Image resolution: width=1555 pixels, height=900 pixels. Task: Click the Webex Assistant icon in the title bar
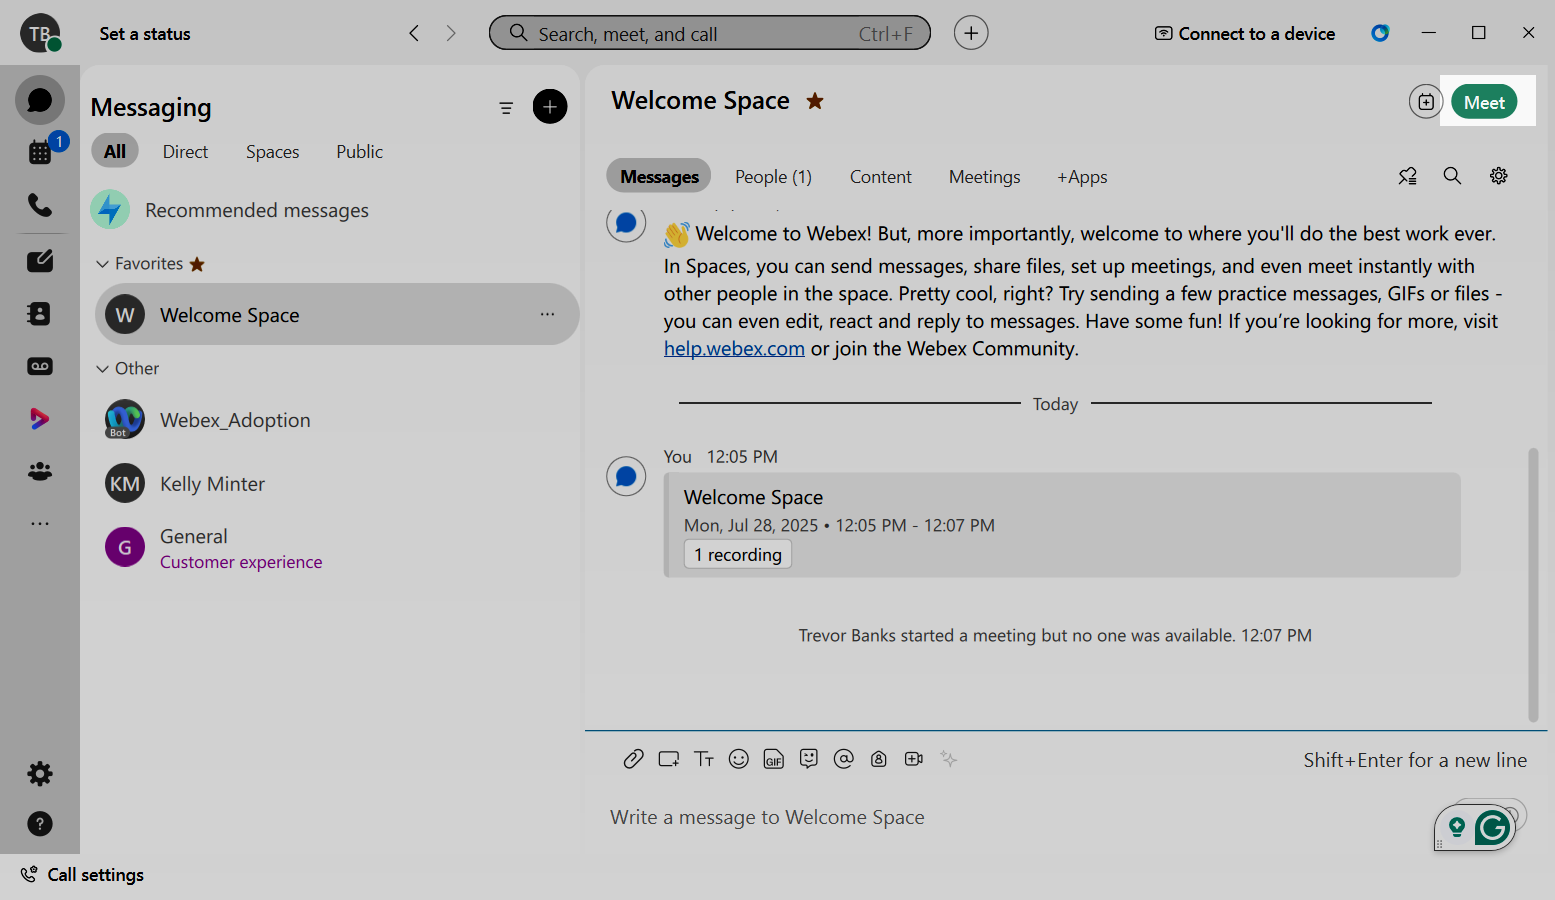click(1380, 33)
